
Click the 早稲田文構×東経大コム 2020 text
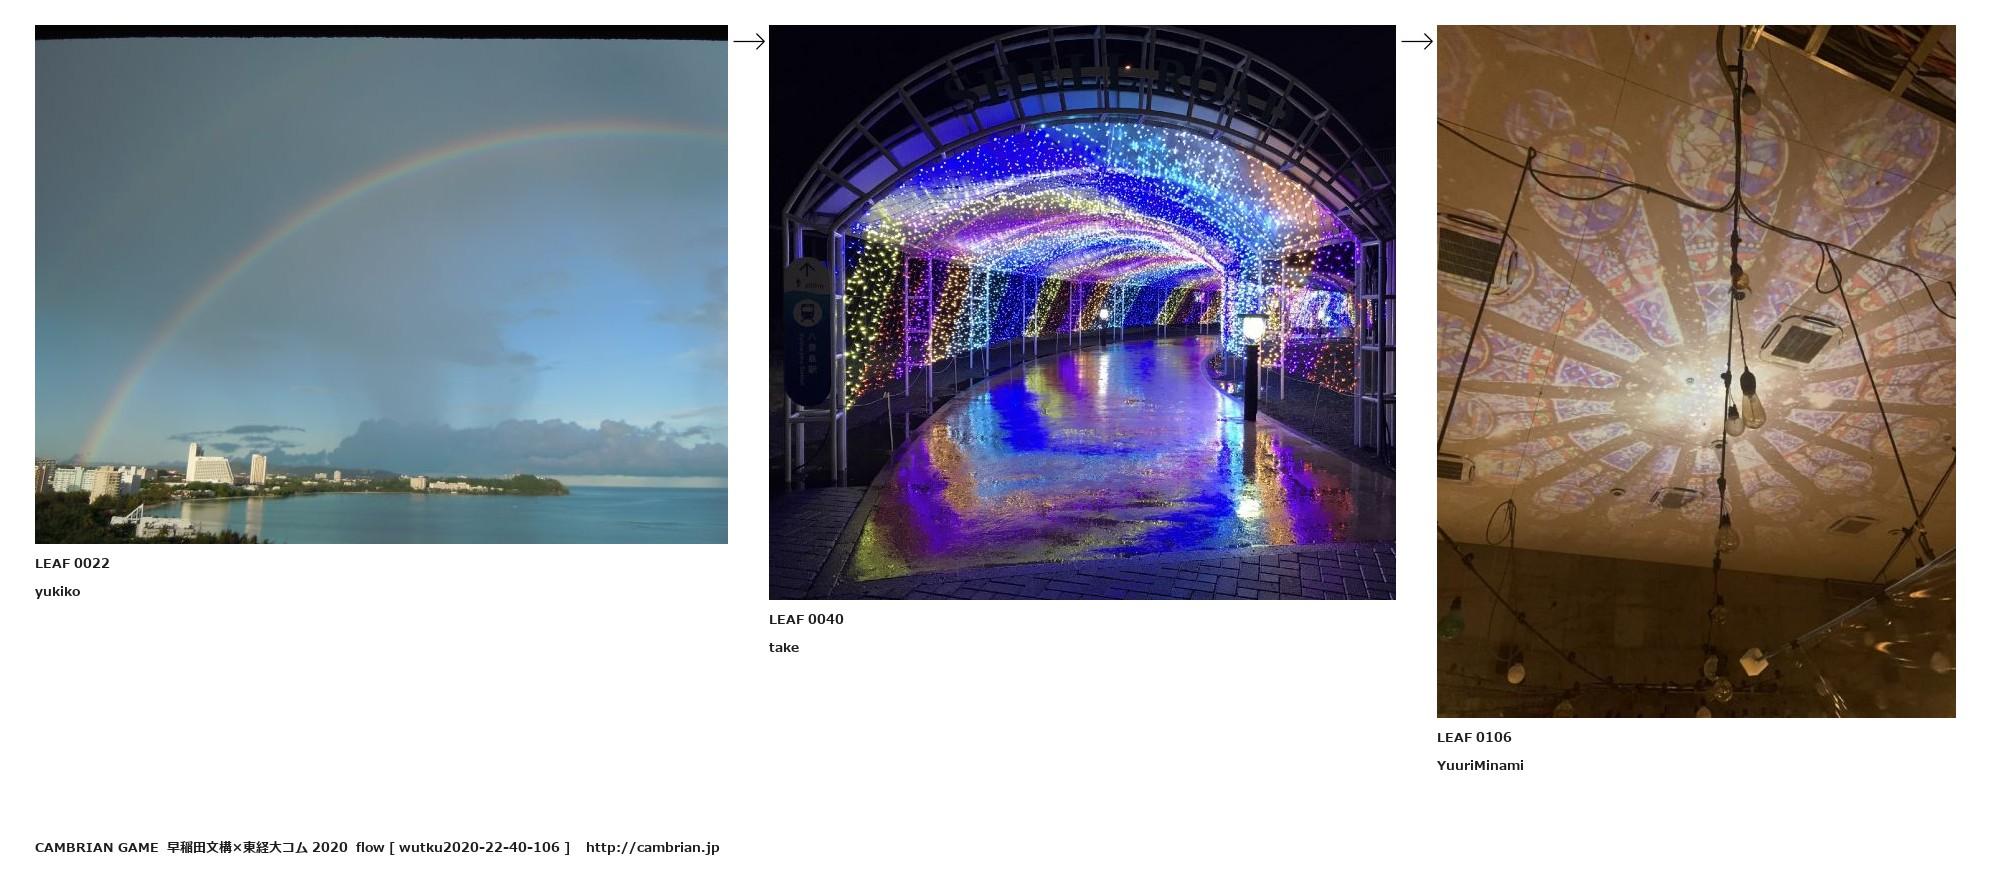point(257,847)
